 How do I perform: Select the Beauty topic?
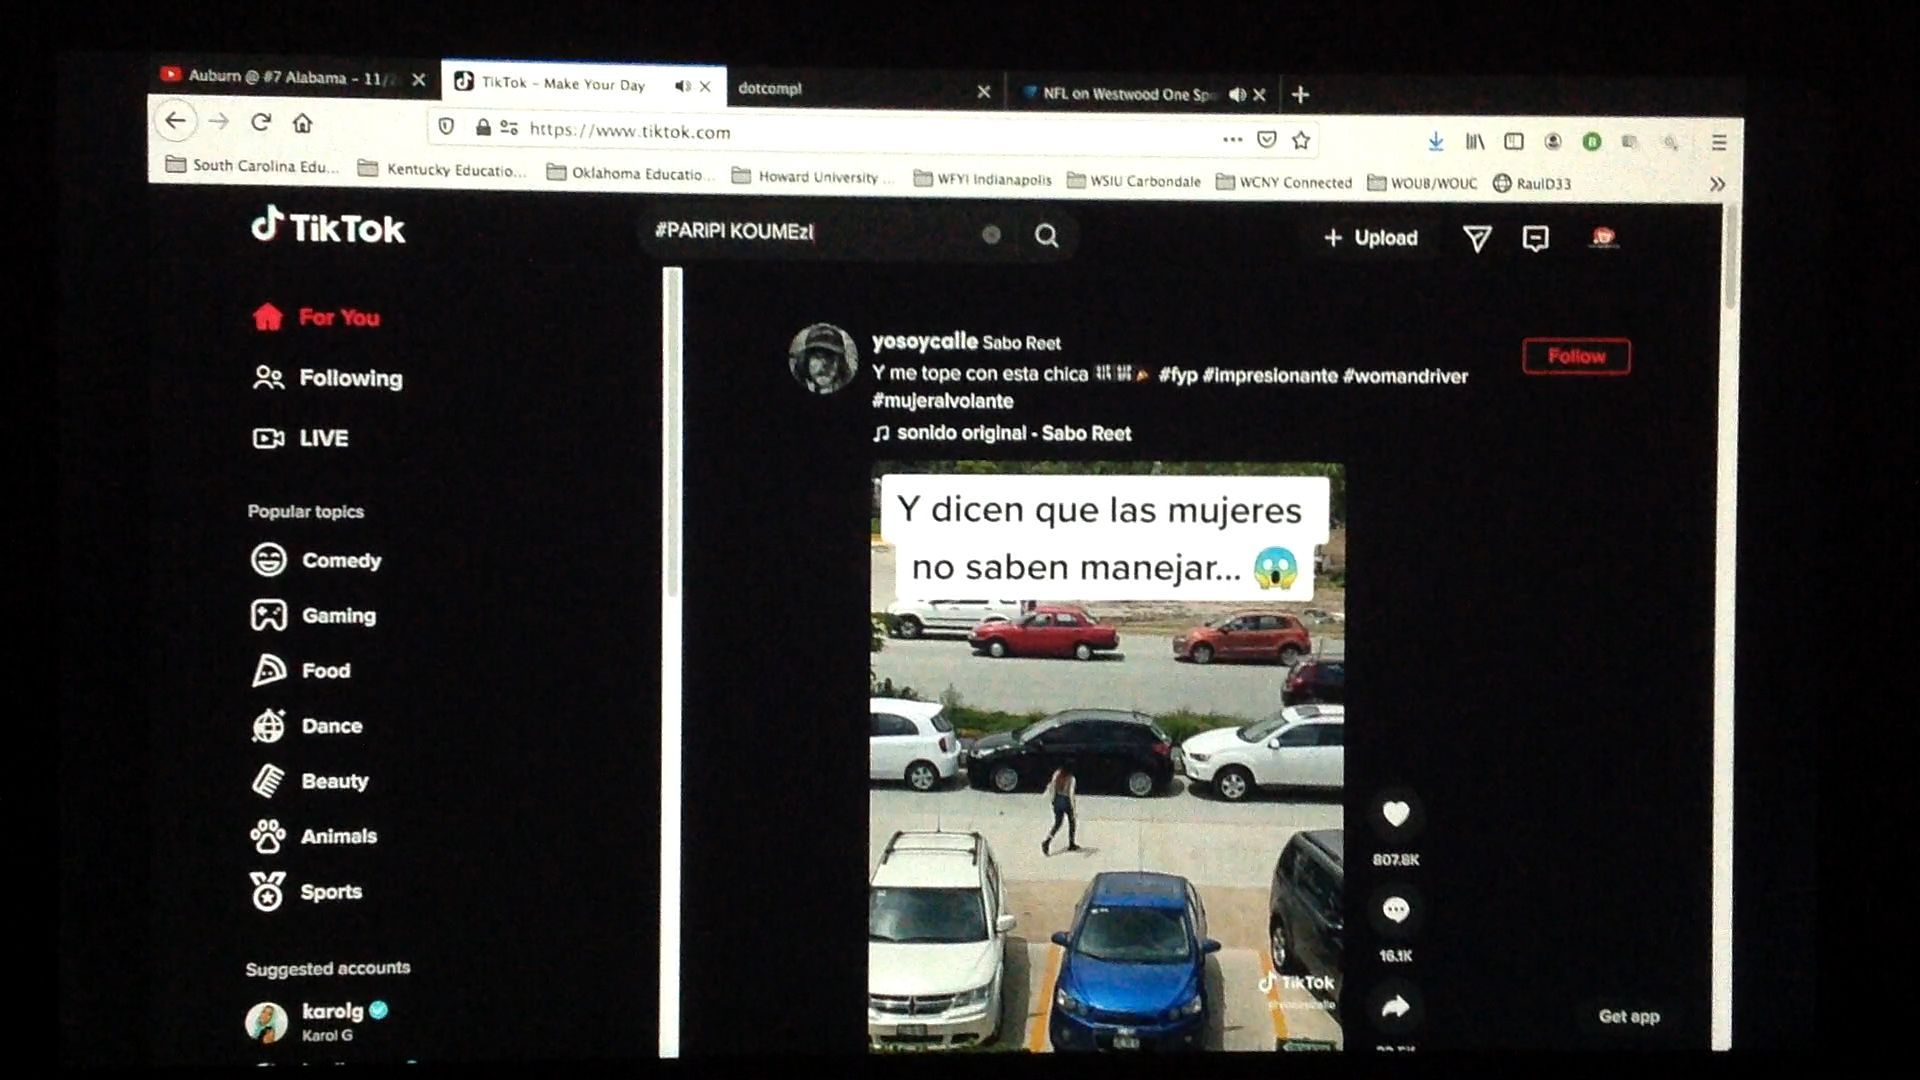pyautogui.click(x=309, y=781)
